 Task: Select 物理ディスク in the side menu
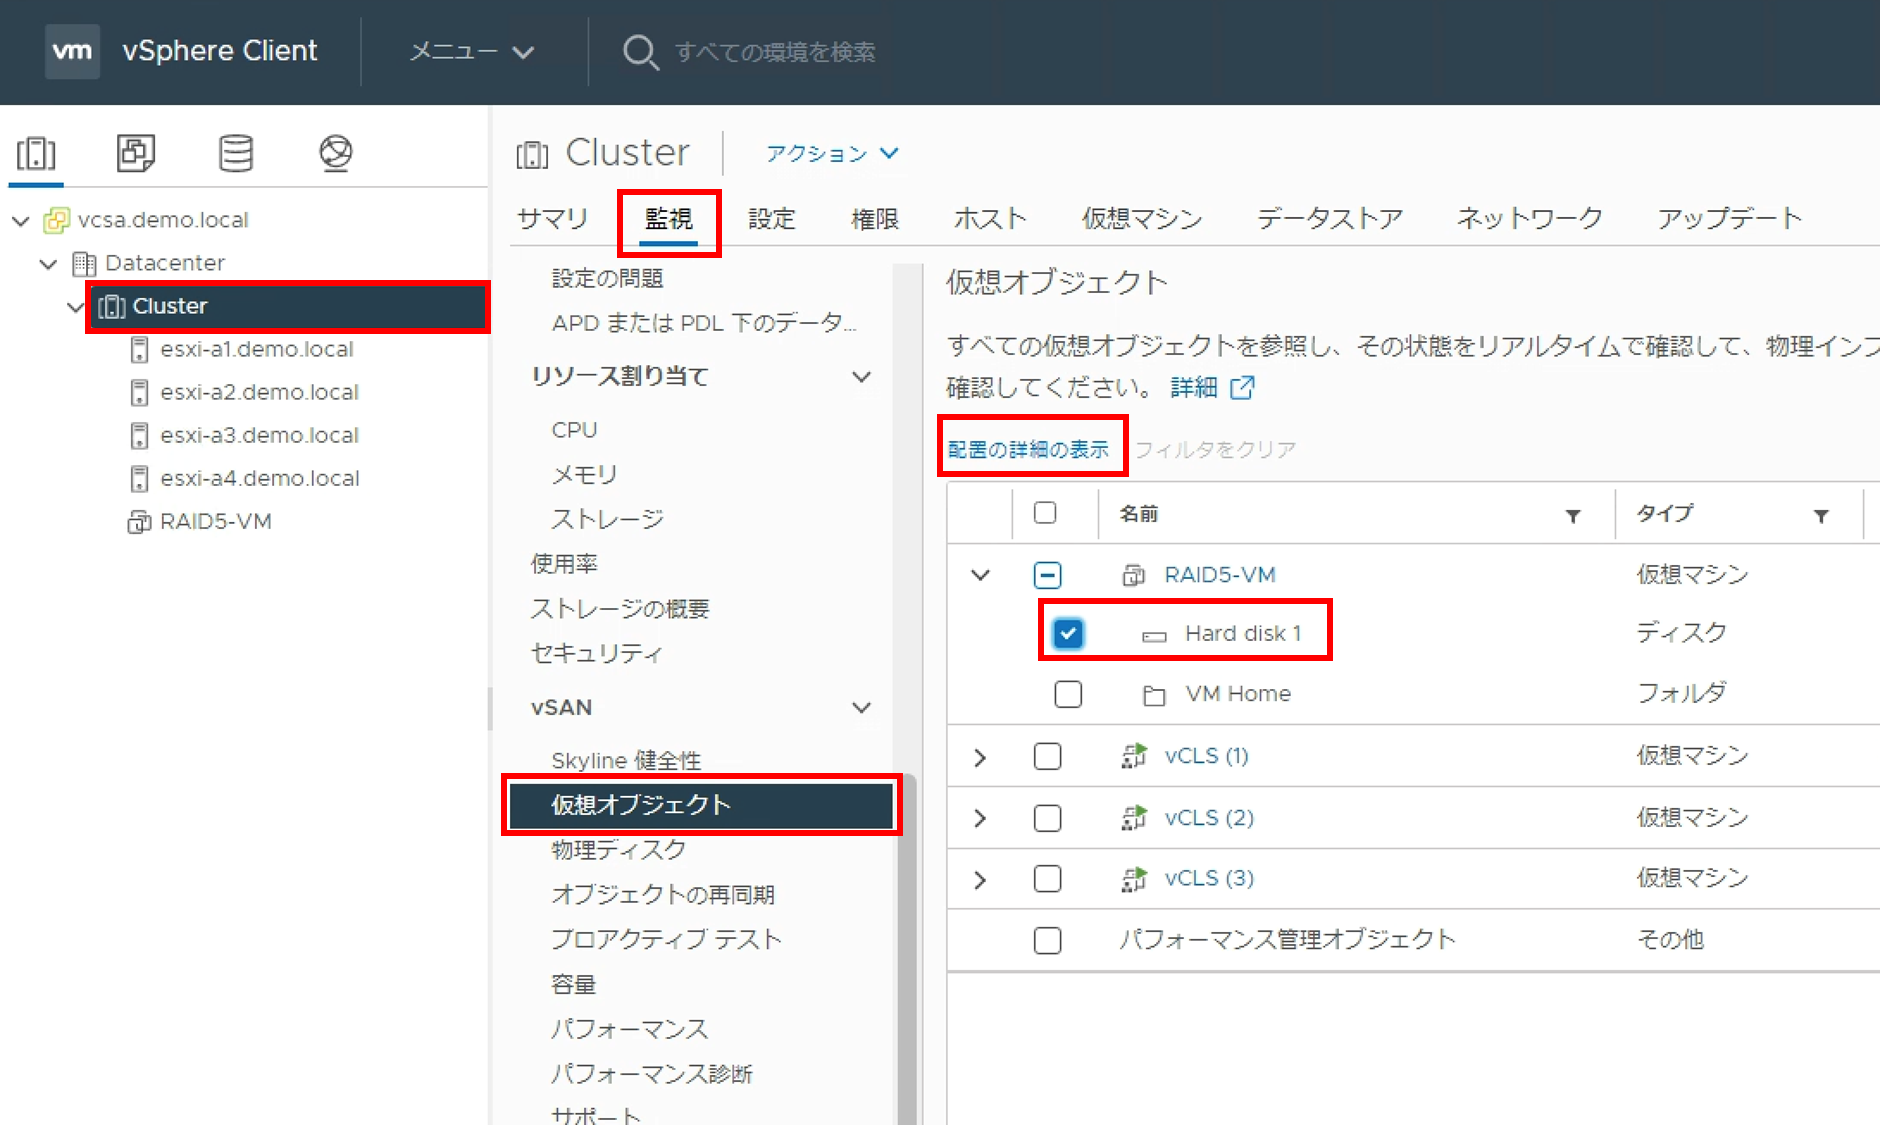619,850
